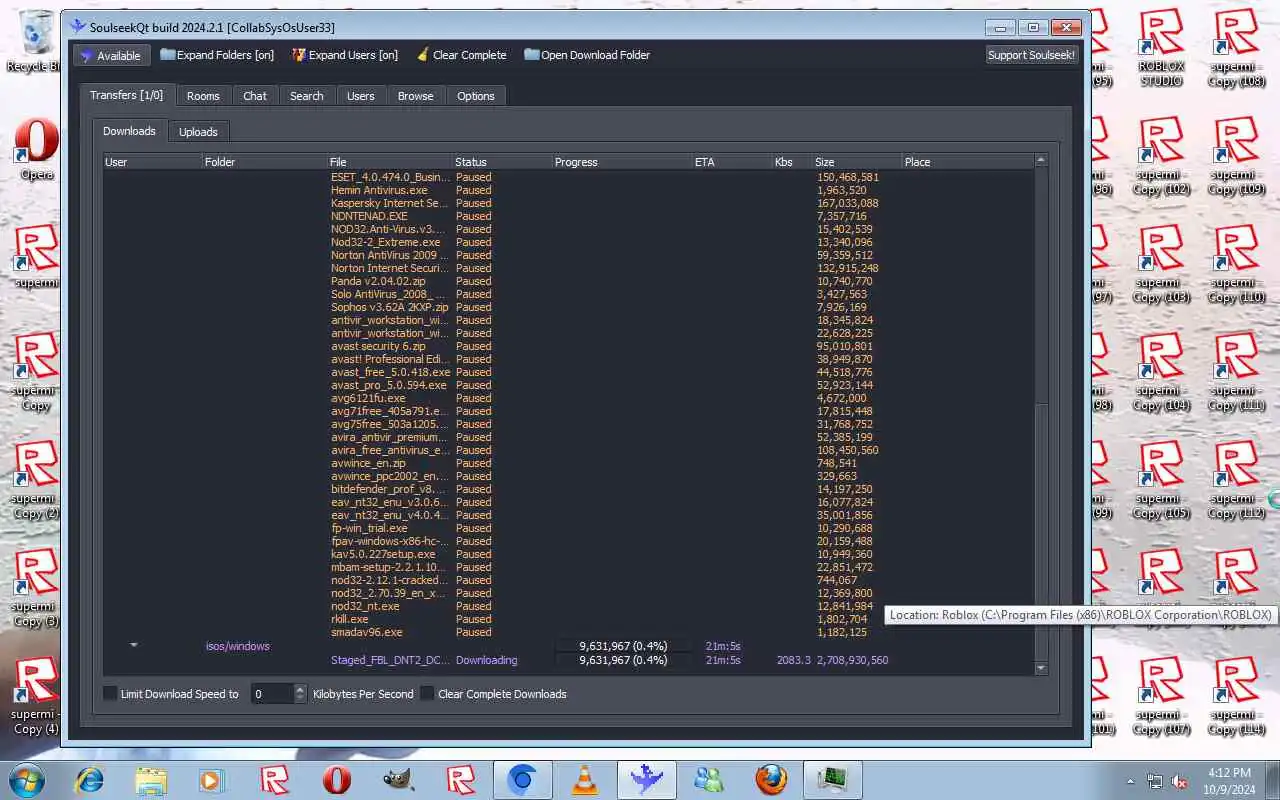Click the SoulseekQt bird taskbar icon

[x=647, y=780]
